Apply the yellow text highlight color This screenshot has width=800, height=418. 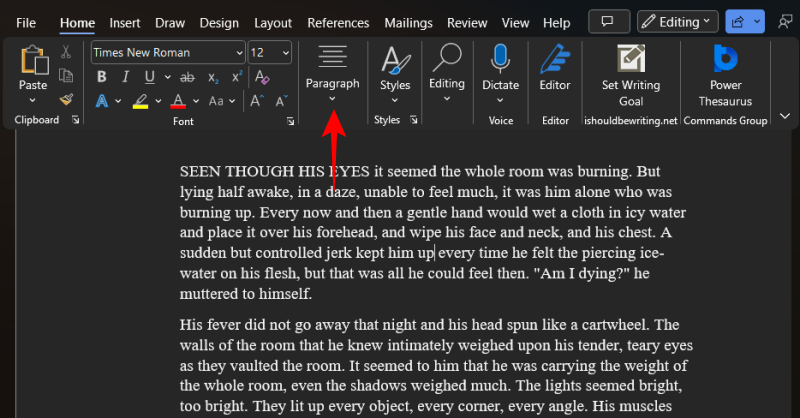(141, 100)
